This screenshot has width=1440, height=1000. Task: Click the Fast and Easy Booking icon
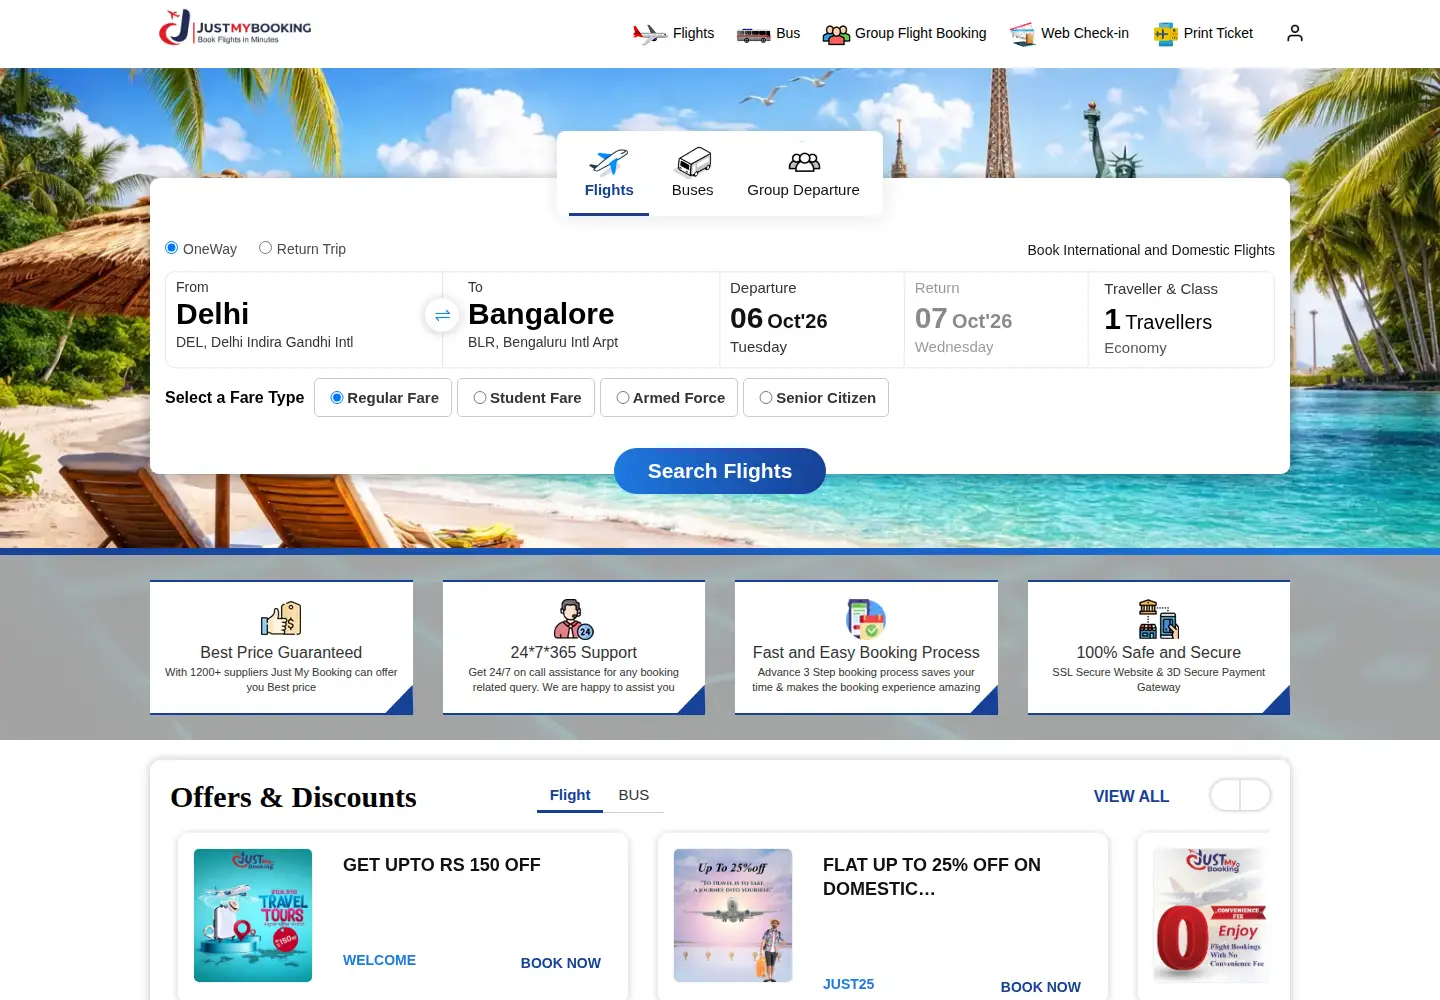point(866,619)
